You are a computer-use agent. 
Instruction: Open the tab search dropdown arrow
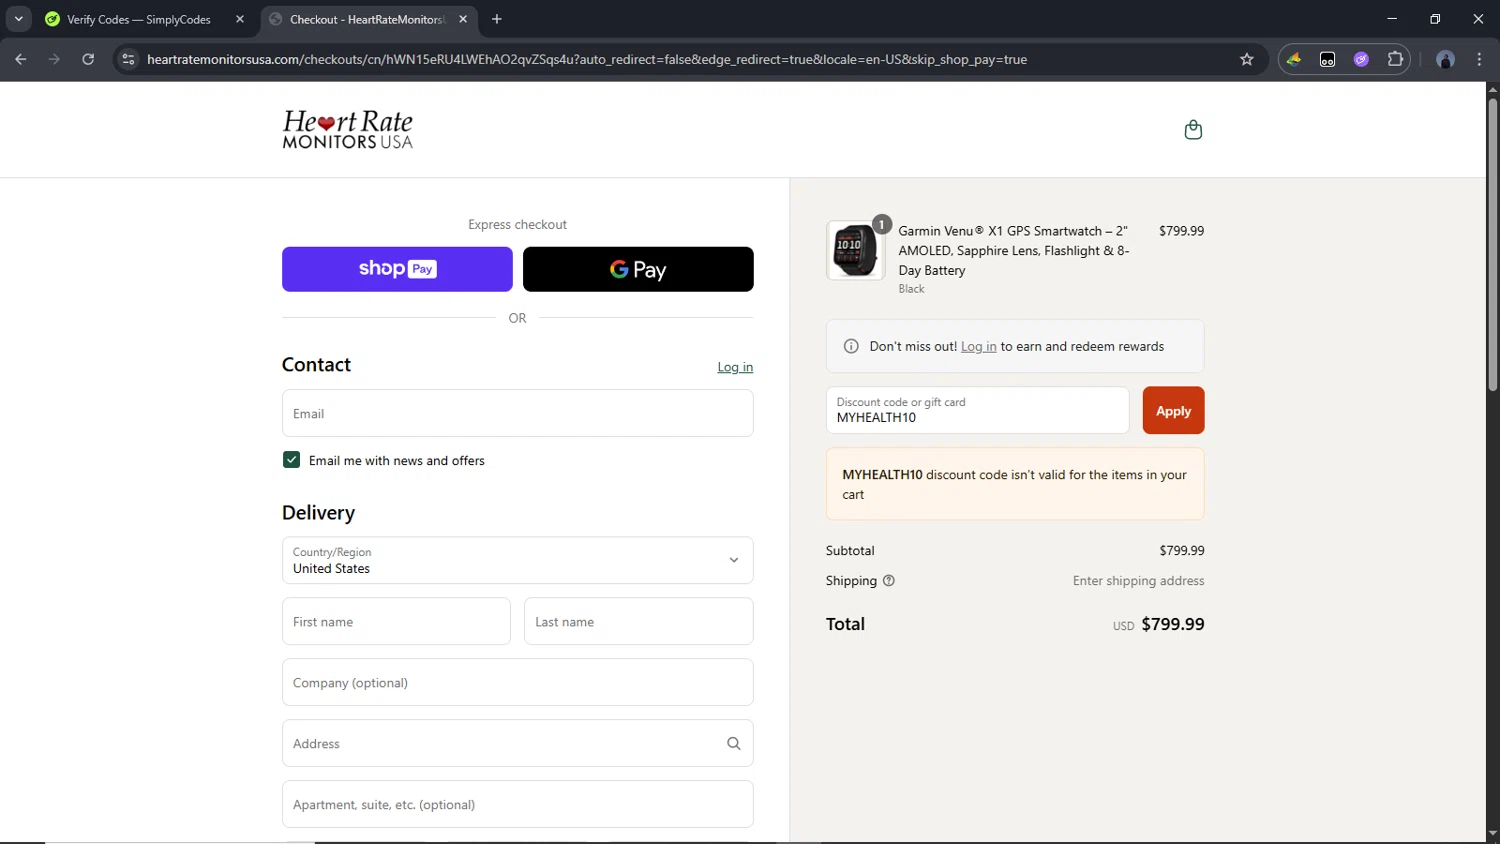pos(18,19)
